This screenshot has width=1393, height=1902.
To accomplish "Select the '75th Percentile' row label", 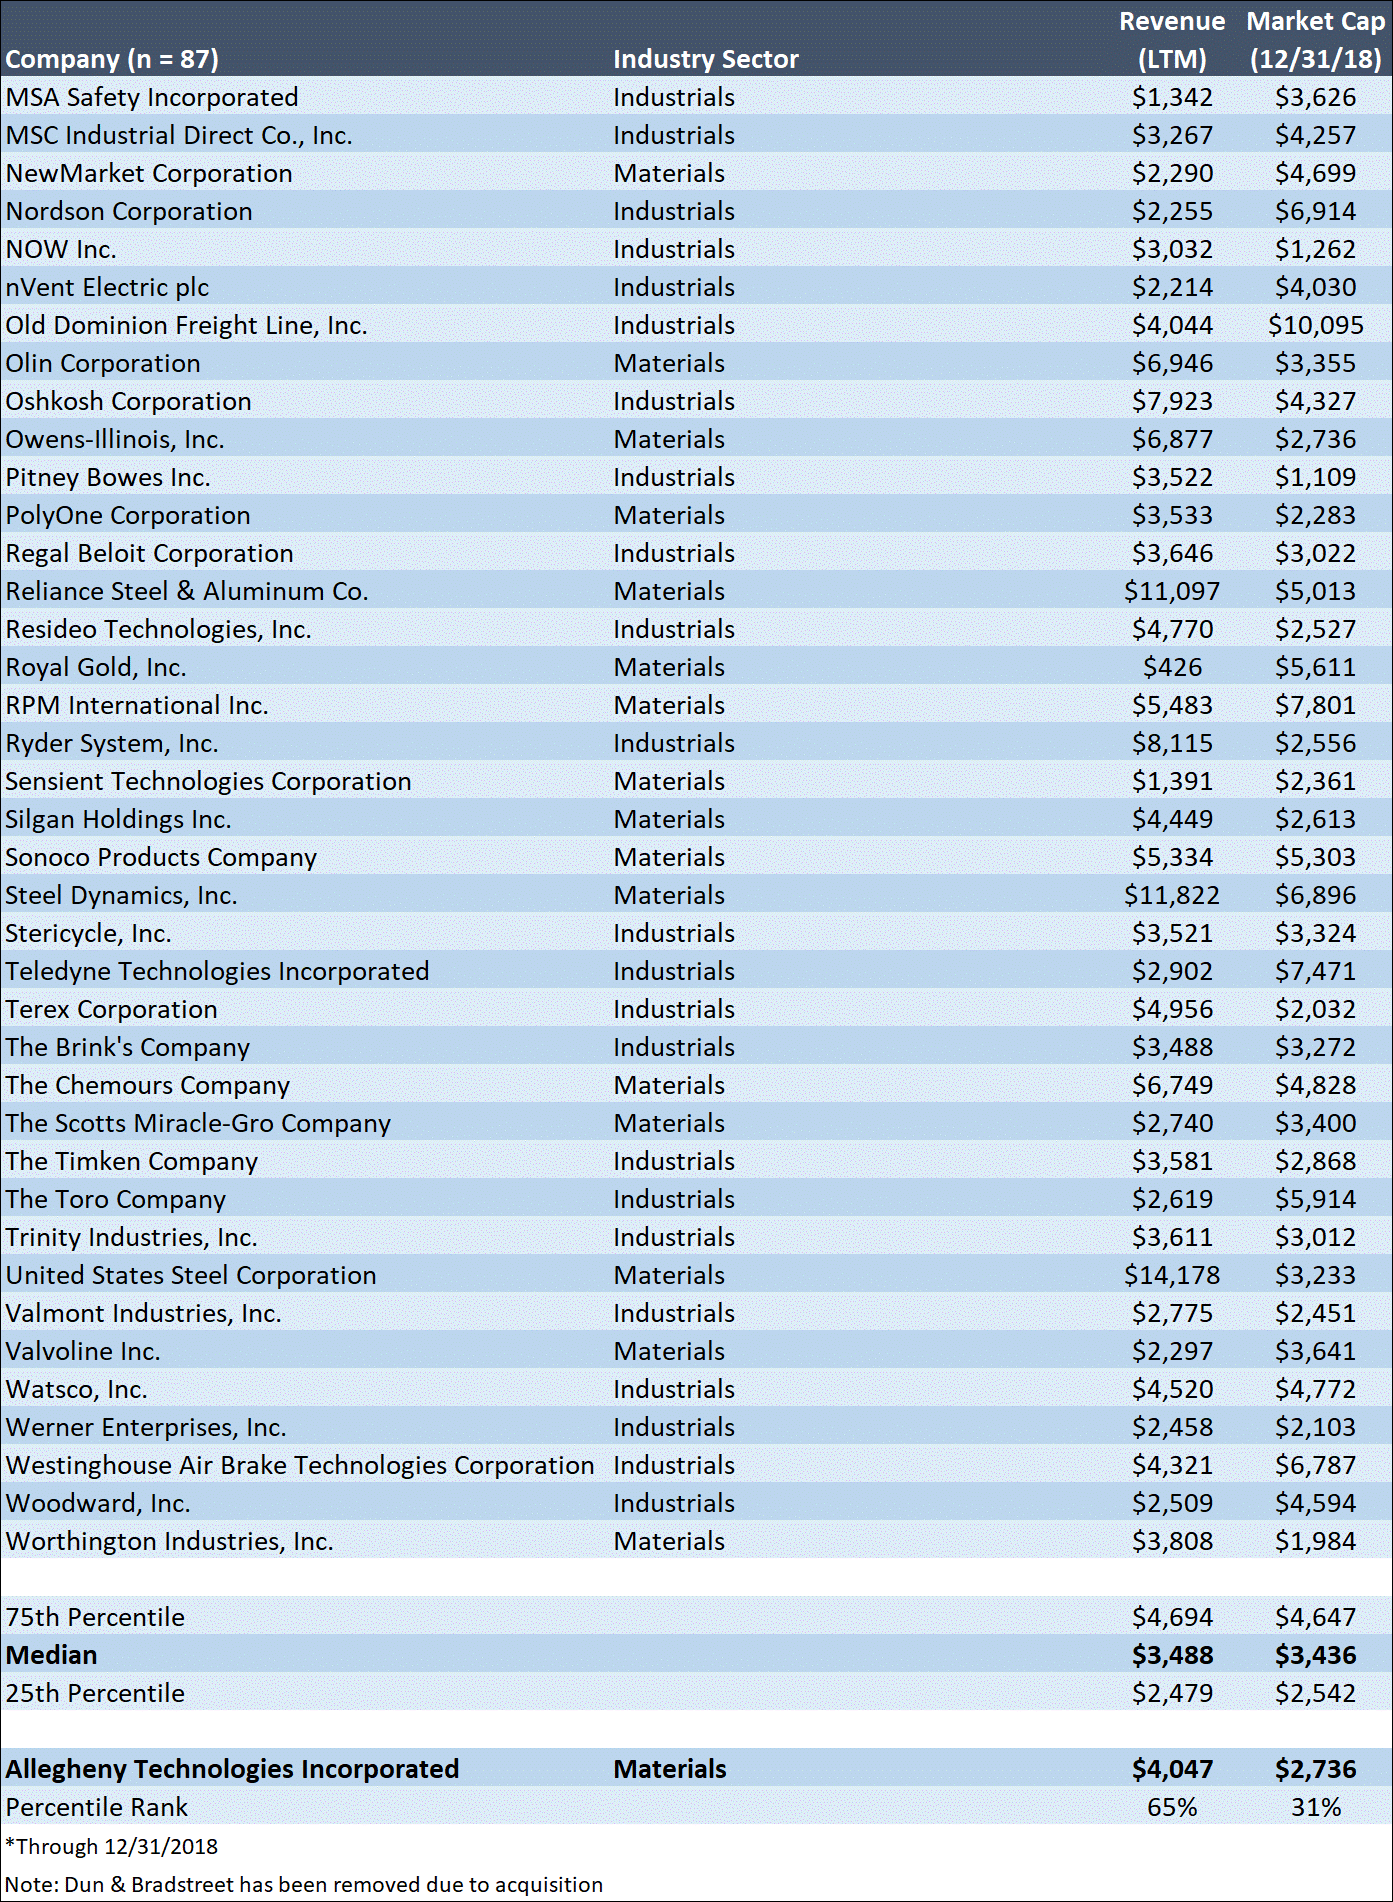I will [95, 1617].
